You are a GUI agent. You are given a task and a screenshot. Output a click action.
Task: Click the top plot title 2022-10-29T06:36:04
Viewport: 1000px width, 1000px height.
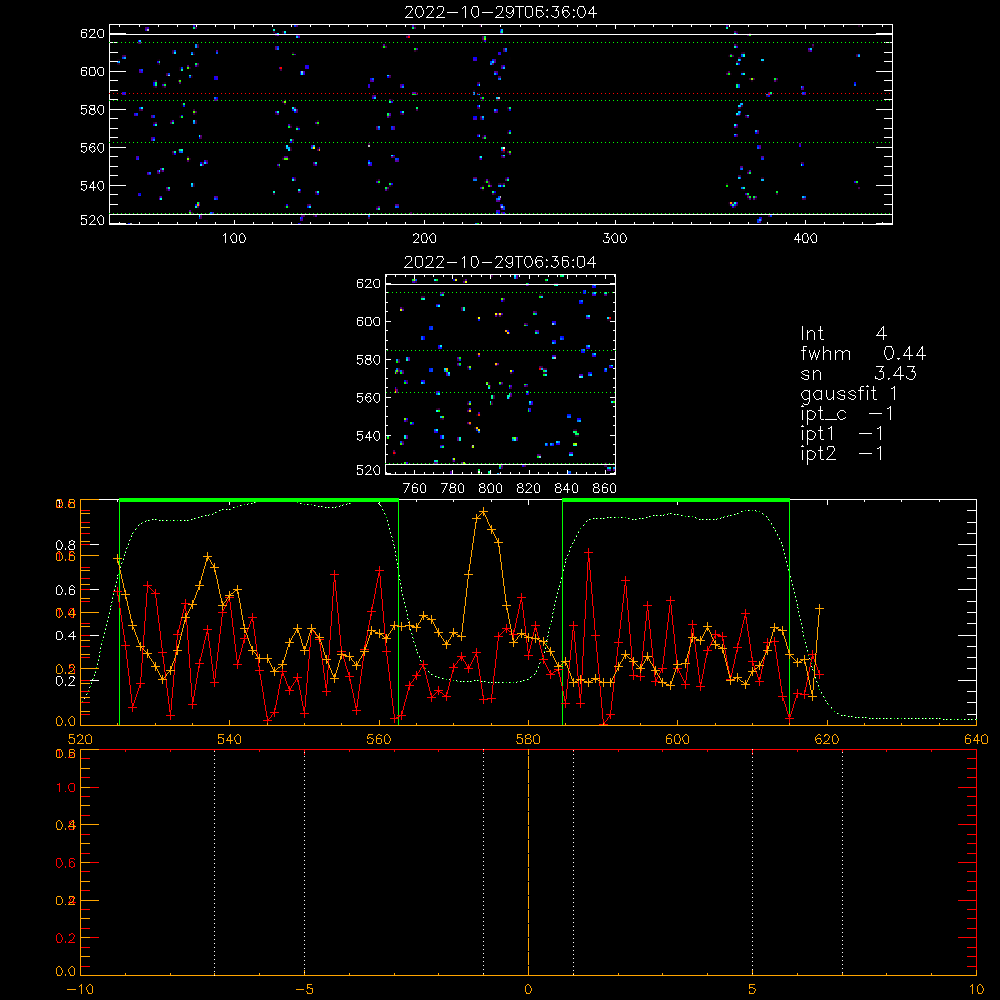[501, 12]
